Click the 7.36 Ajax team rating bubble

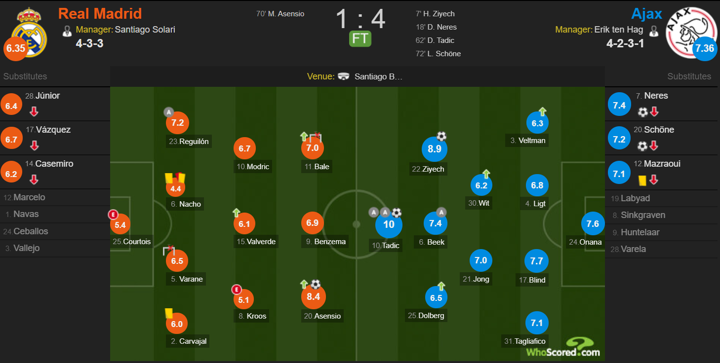point(704,48)
